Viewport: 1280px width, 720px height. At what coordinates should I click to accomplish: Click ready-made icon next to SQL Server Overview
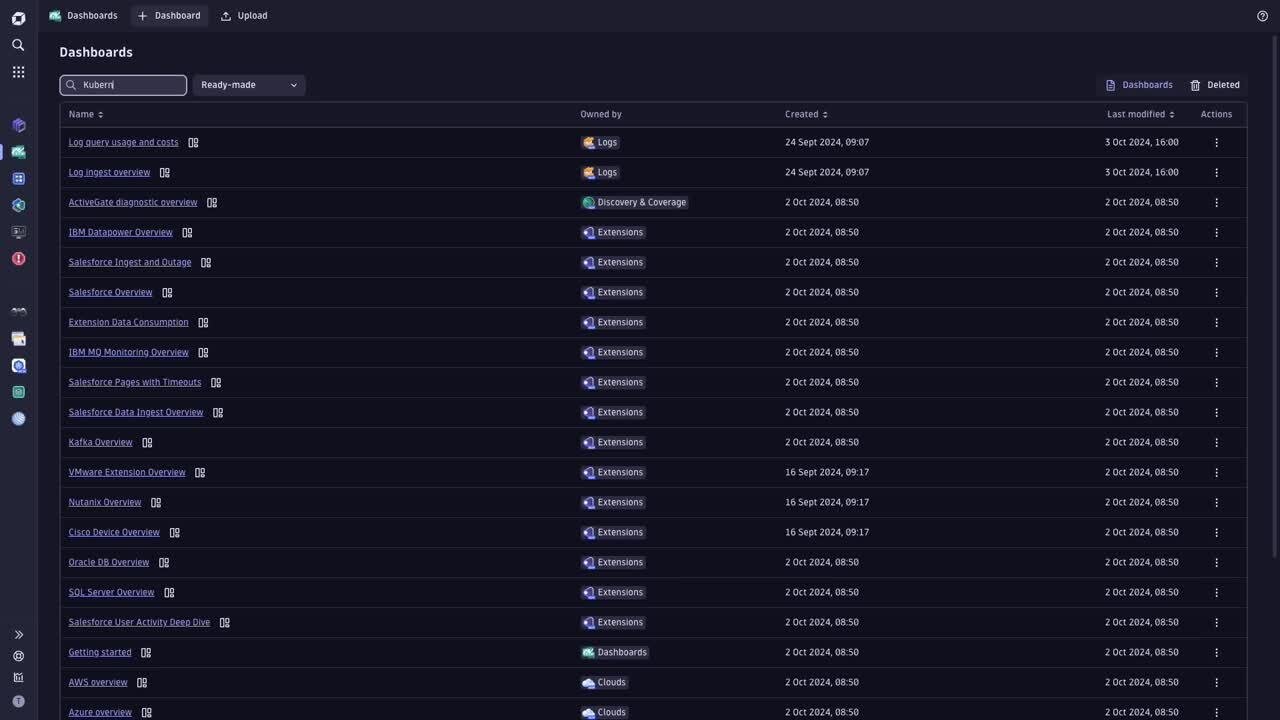pyautogui.click(x=169, y=593)
